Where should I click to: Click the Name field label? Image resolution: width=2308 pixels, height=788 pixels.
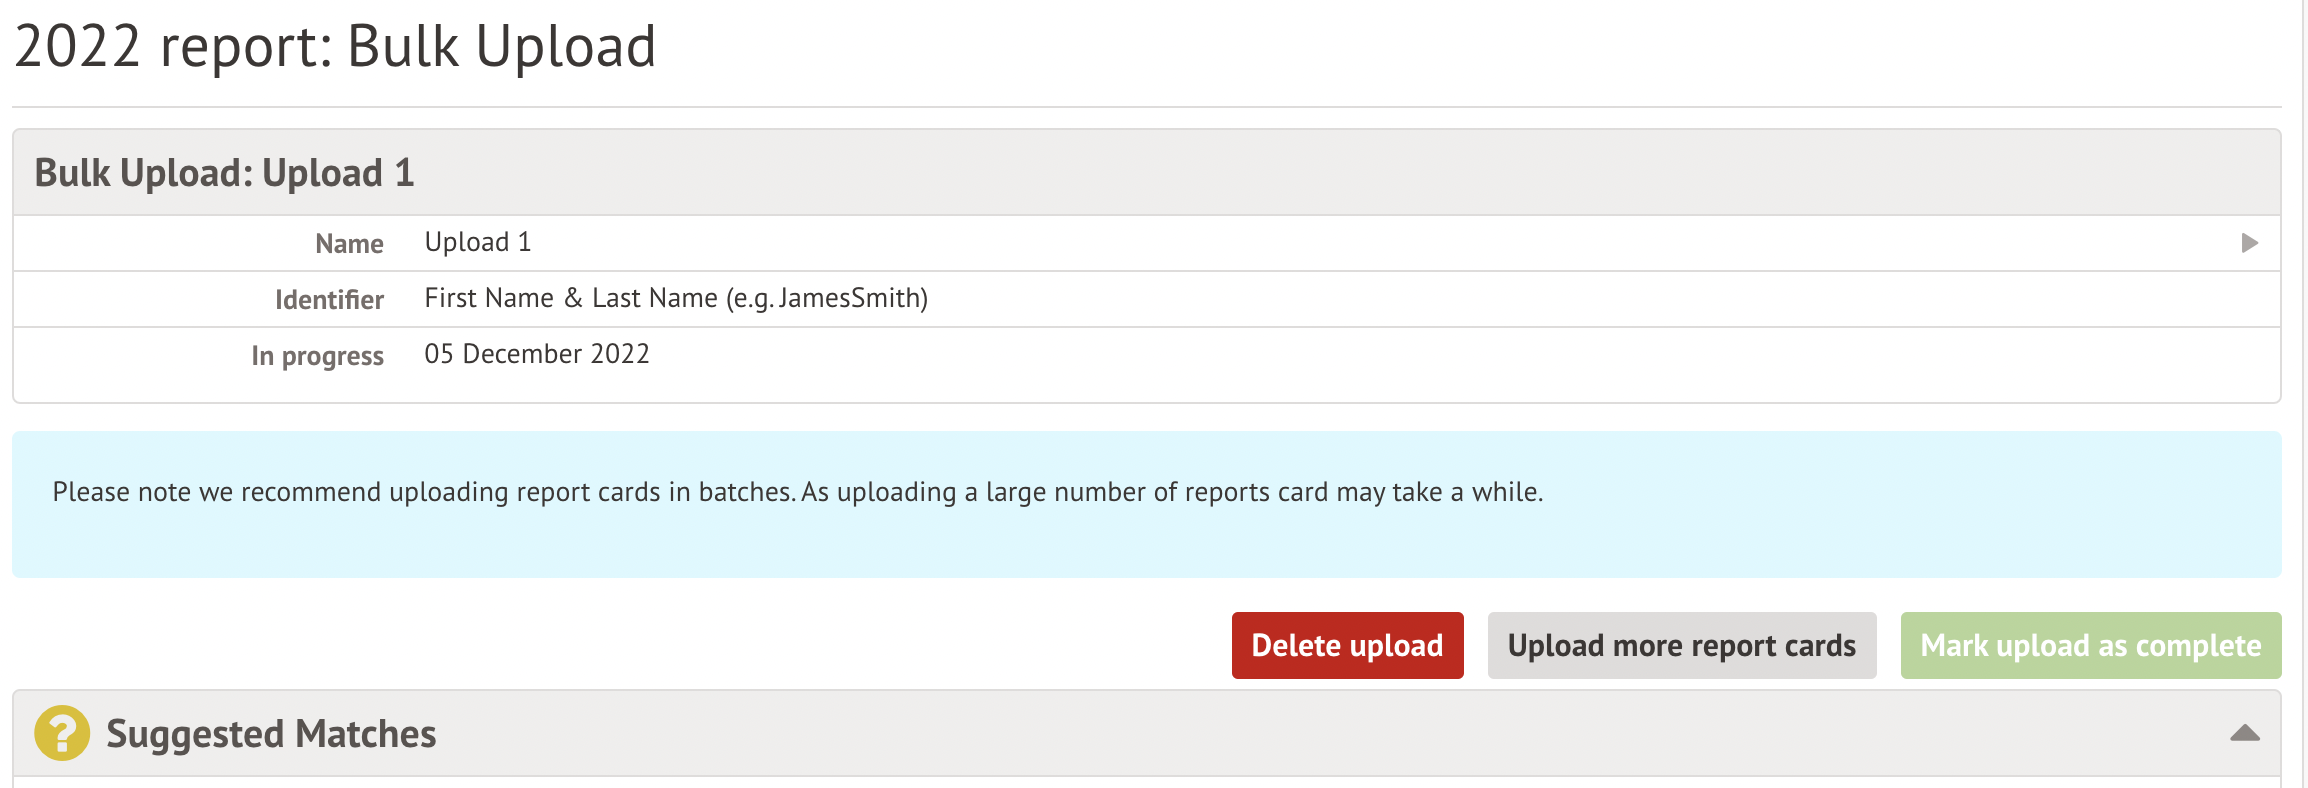click(x=349, y=243)
